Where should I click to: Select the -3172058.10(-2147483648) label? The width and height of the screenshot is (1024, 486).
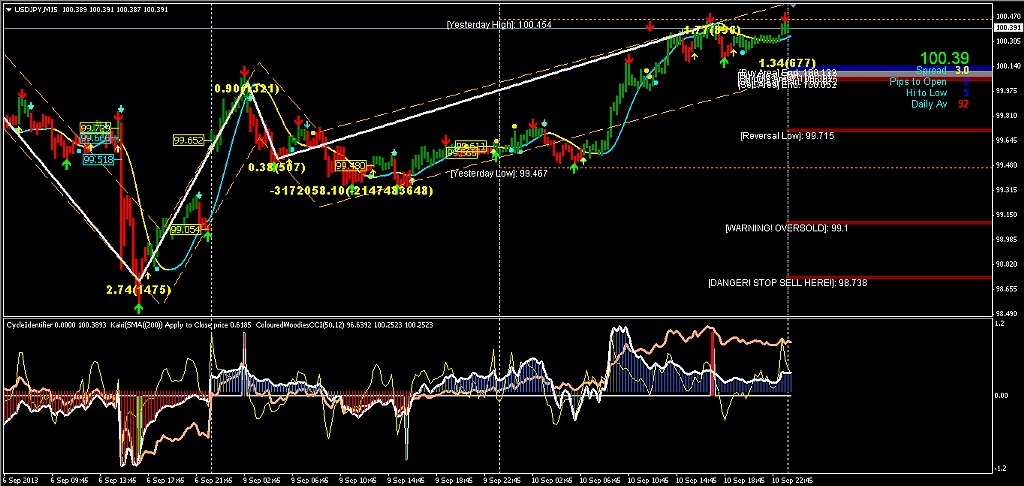(x=351, y=191)
